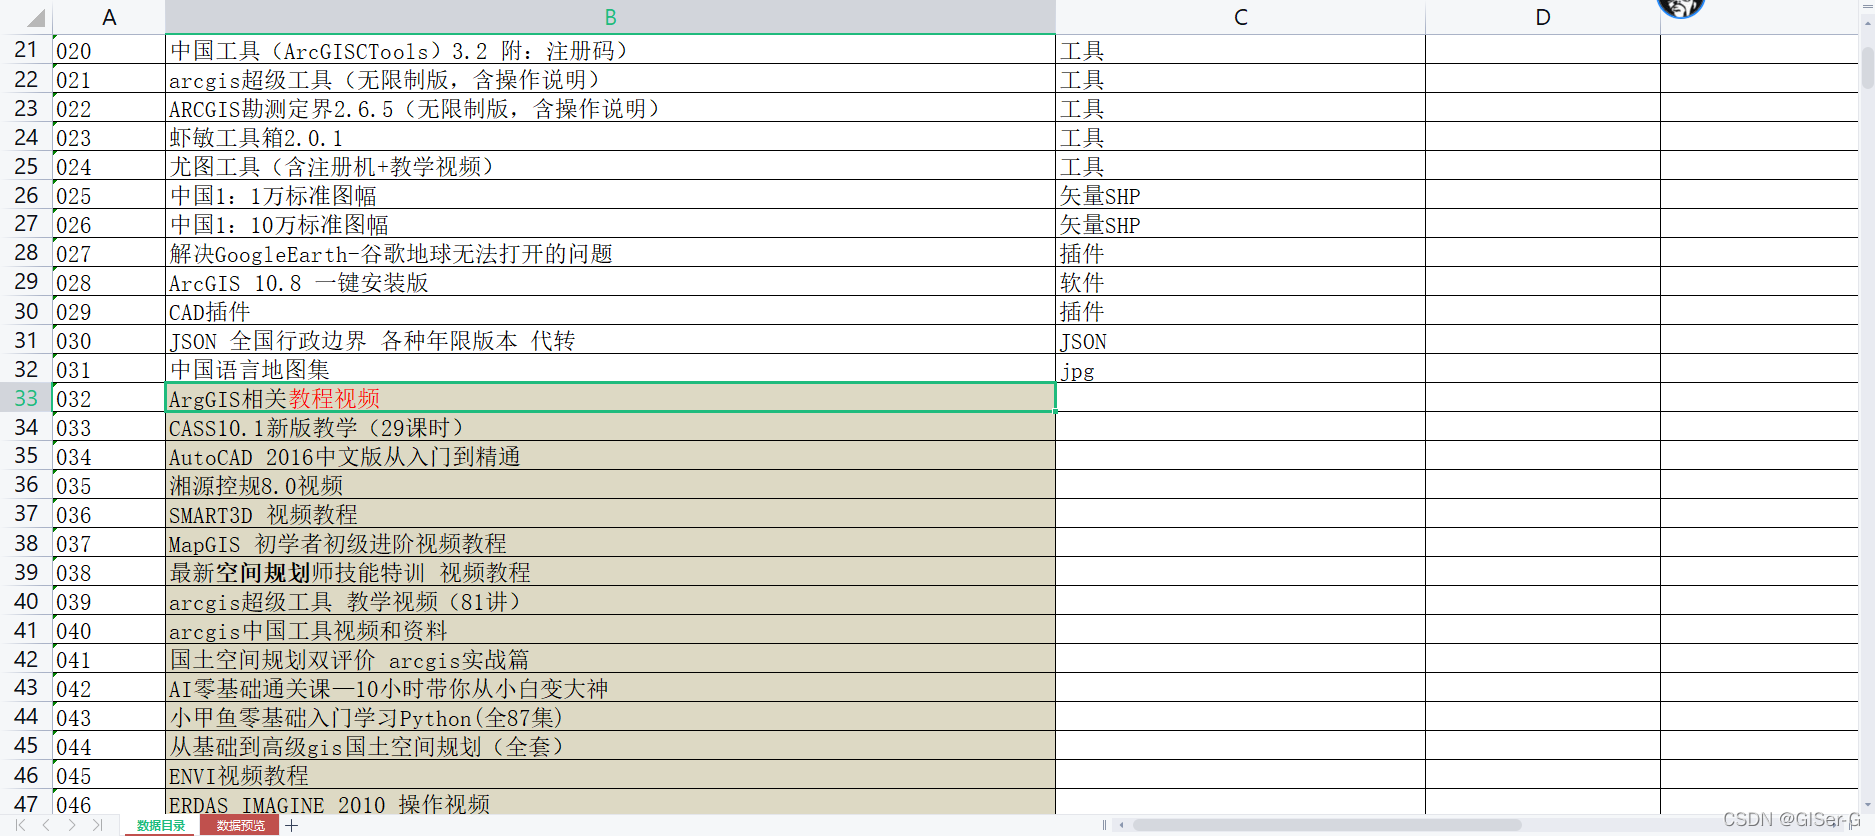Select cell MapGIS 初学者初级进阶视频教程

pyautogui.click(x=610, y=543)
